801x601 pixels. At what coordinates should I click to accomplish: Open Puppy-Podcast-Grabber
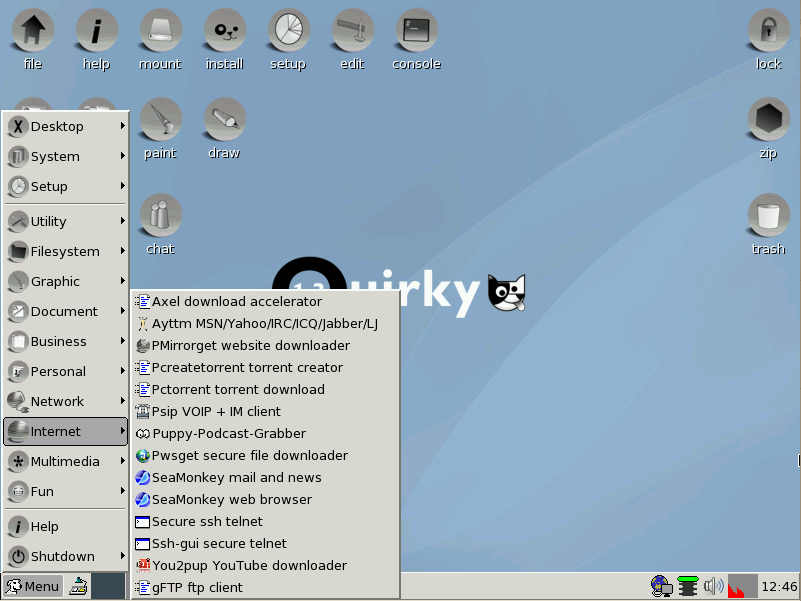[x=265, y=433]
